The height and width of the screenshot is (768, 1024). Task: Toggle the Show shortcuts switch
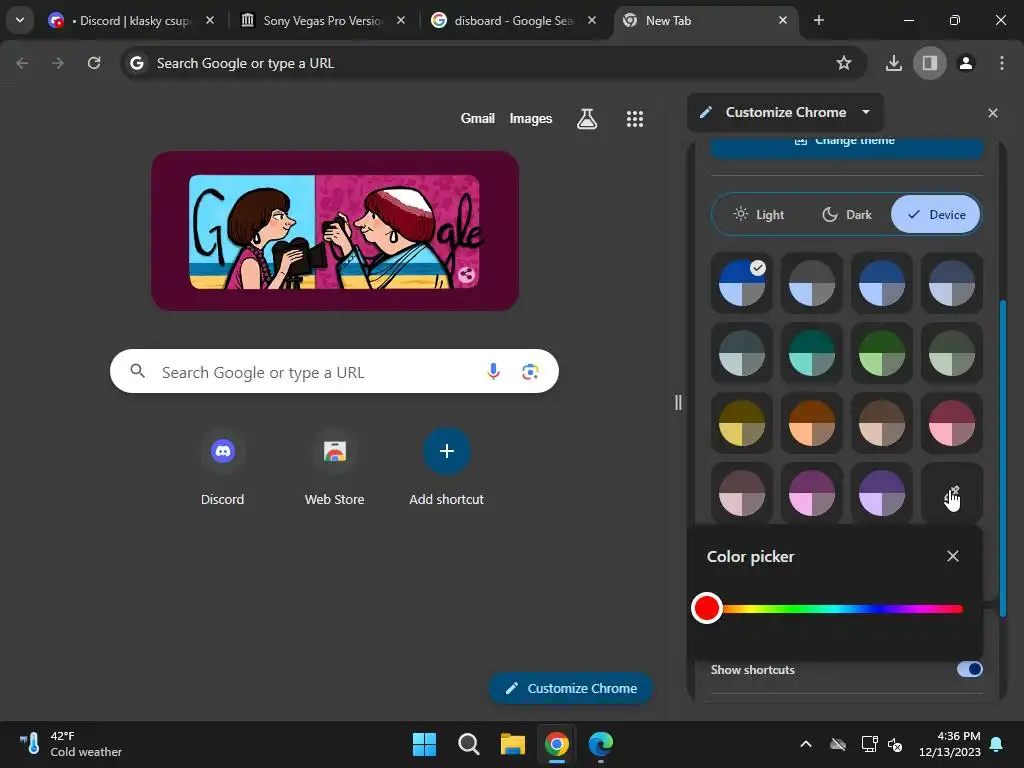pyautogui.click(x=969, y=669)
